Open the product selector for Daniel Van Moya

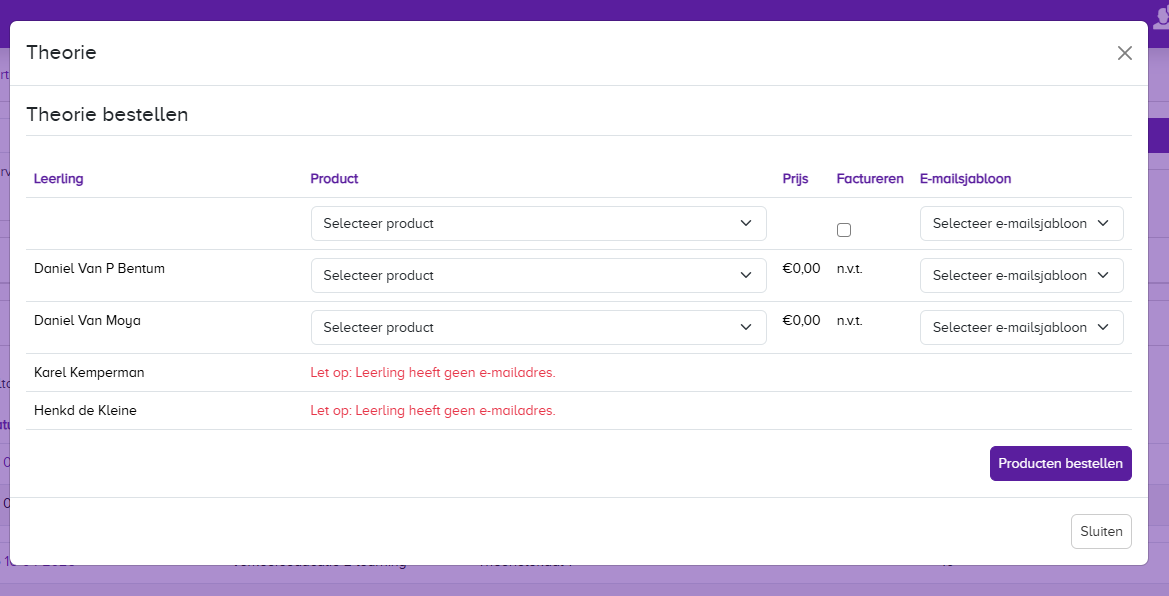pos(538,328)
